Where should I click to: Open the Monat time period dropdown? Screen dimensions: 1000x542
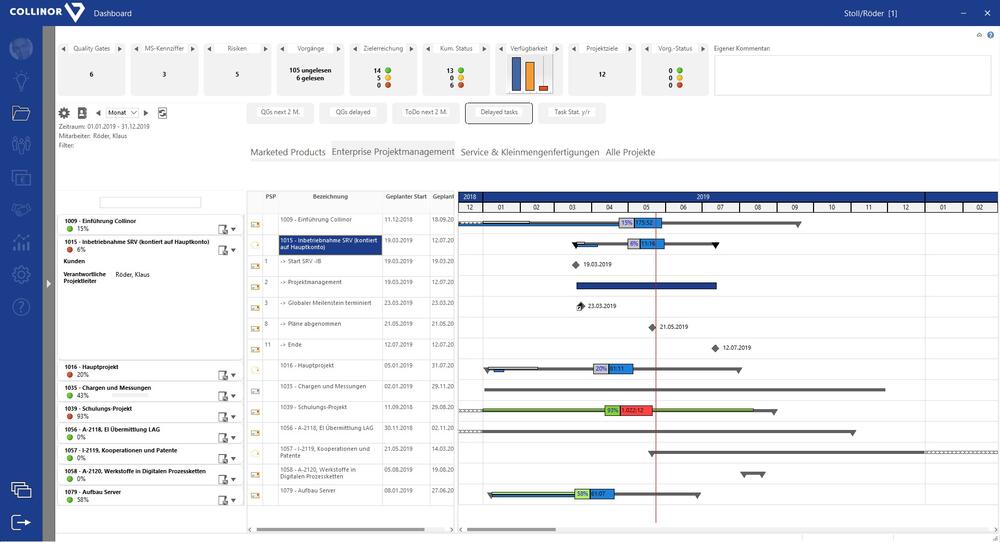[124, 113]
